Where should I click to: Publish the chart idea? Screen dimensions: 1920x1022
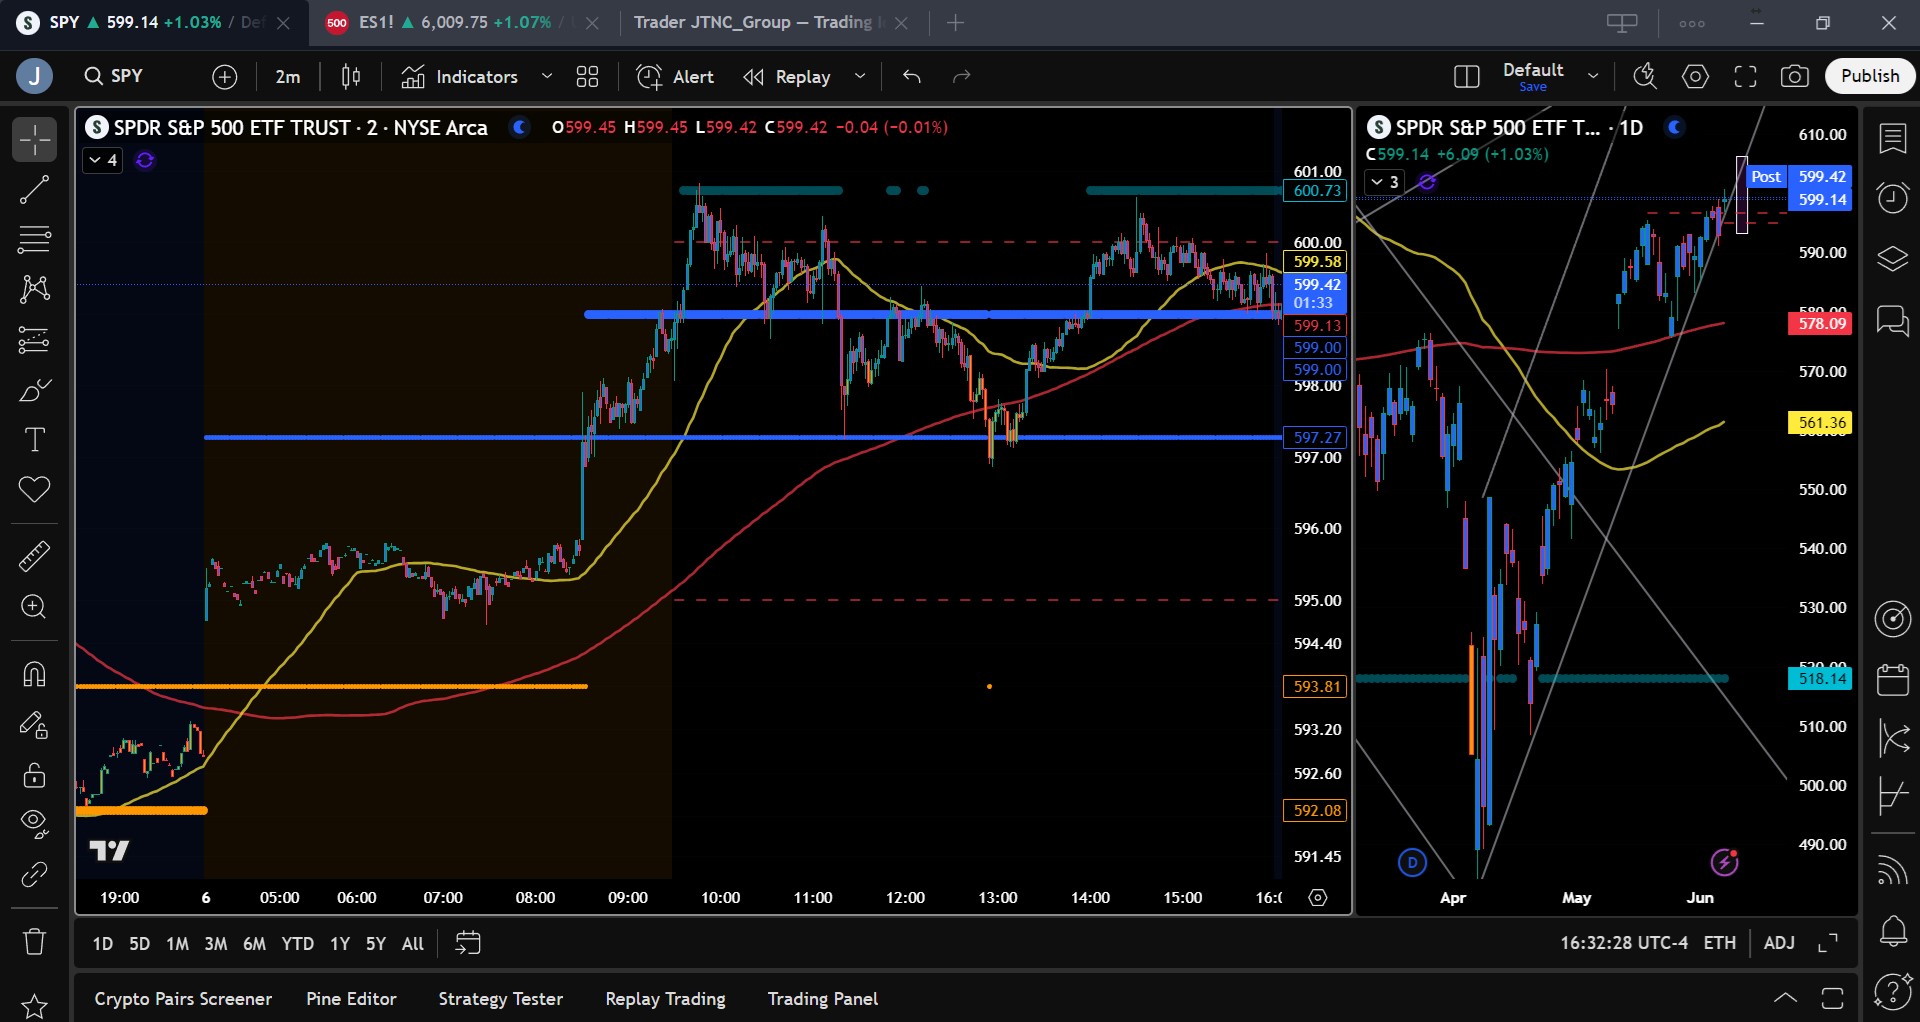click(x=1870, y=76)
